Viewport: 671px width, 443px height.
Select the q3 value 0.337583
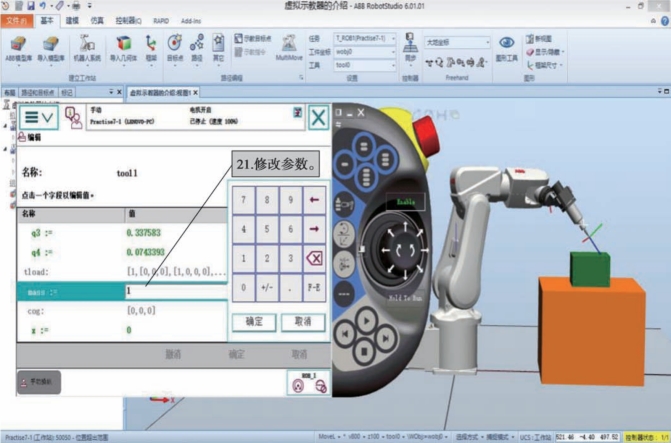(143, 232)
